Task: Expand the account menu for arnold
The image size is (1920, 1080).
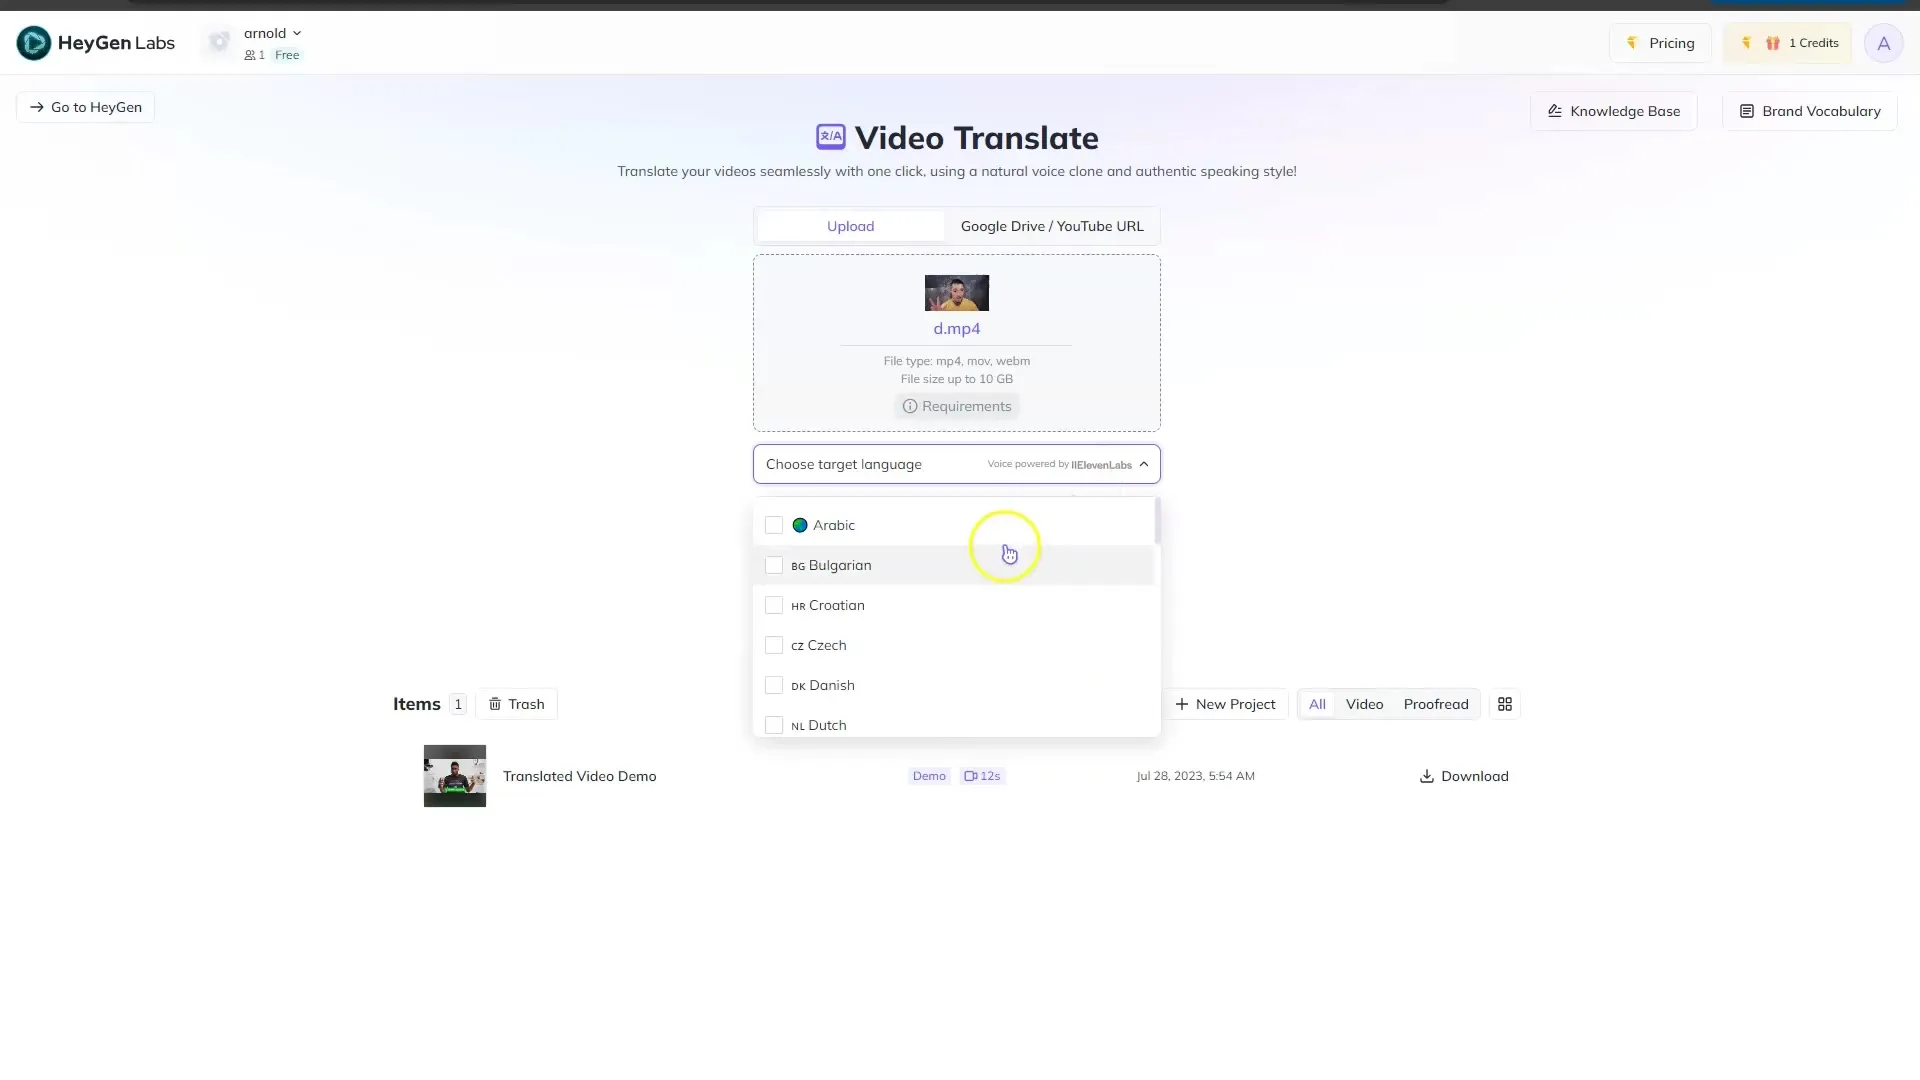Action: point(272,33)
